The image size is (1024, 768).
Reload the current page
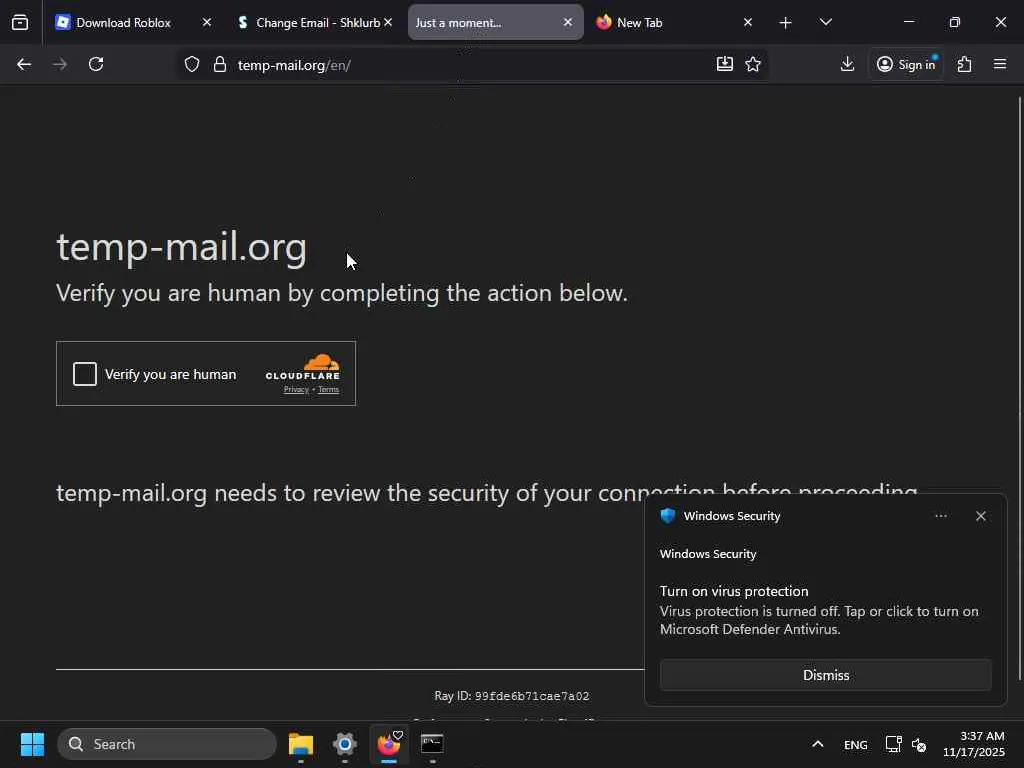pyautogui.click(x=96, y=64)
